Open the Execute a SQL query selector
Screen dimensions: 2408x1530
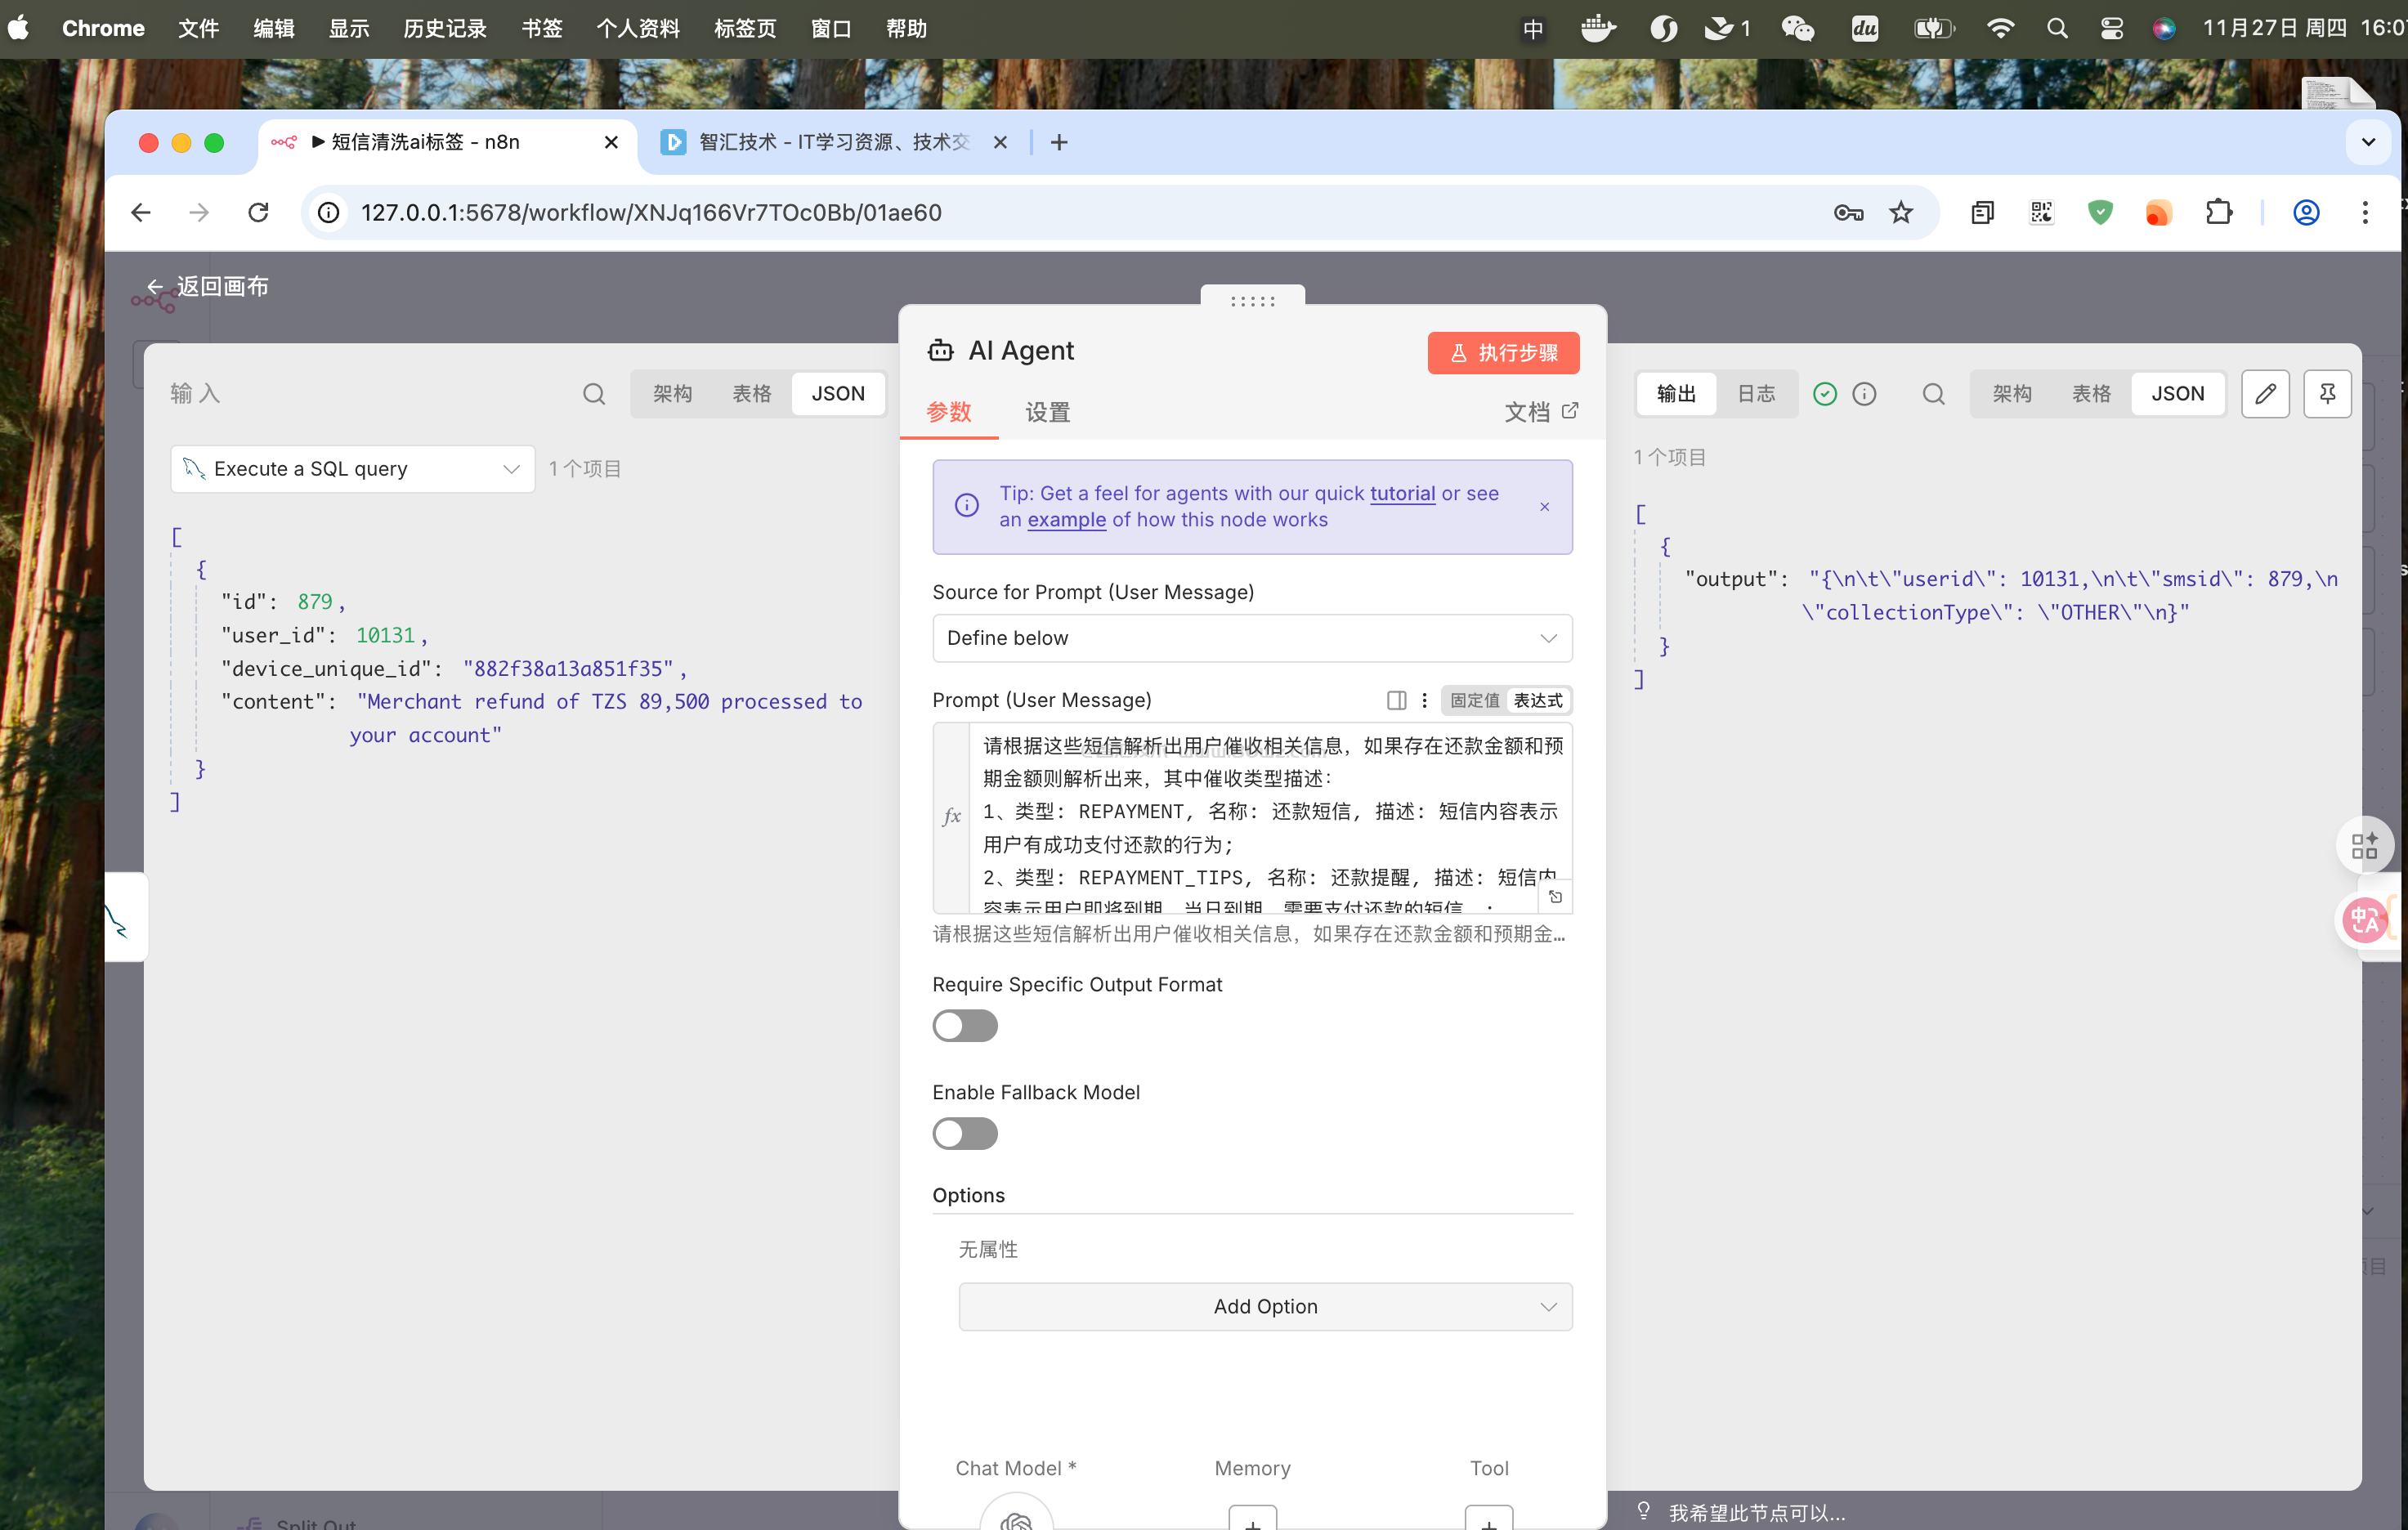tap(352, 469)
